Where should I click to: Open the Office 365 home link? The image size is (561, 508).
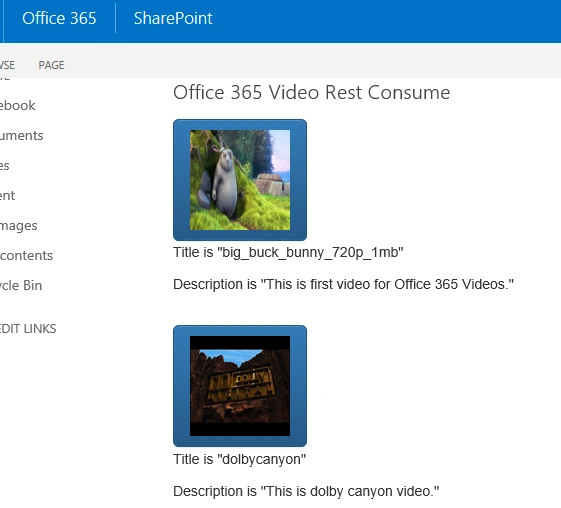pos(59,18)
